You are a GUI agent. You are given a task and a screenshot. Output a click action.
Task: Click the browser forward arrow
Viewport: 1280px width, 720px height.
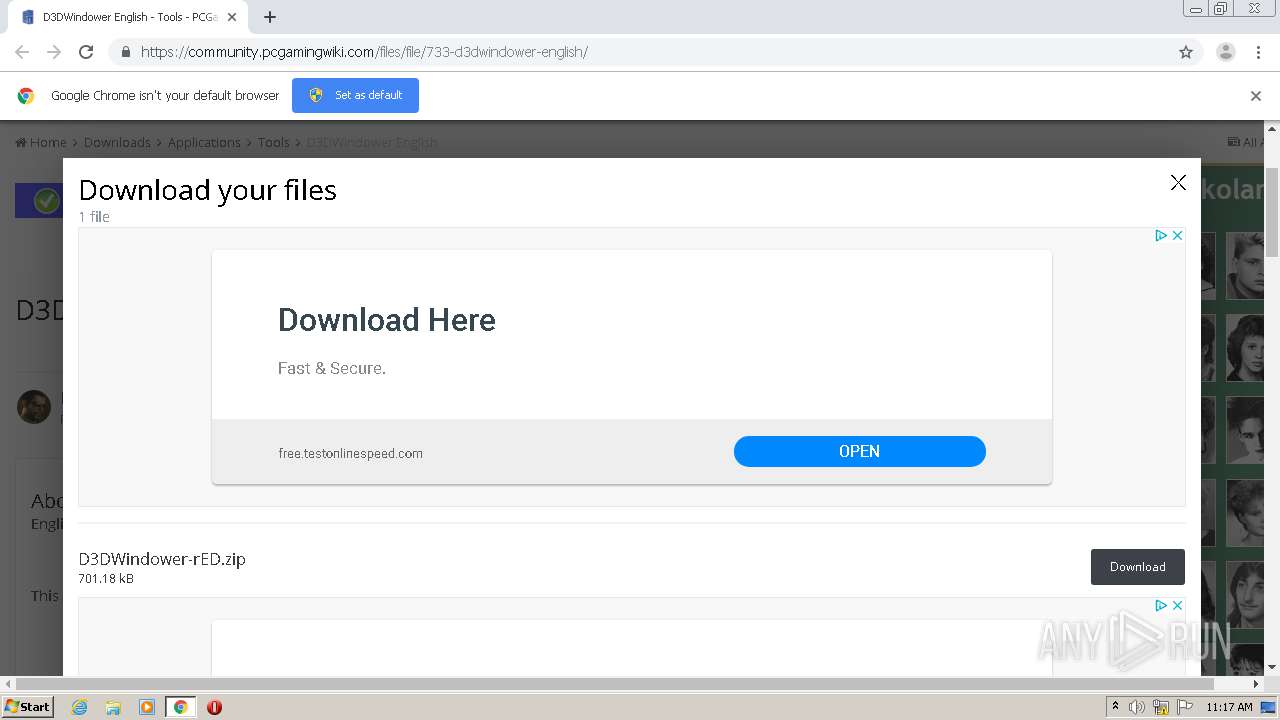coord(54,52)
